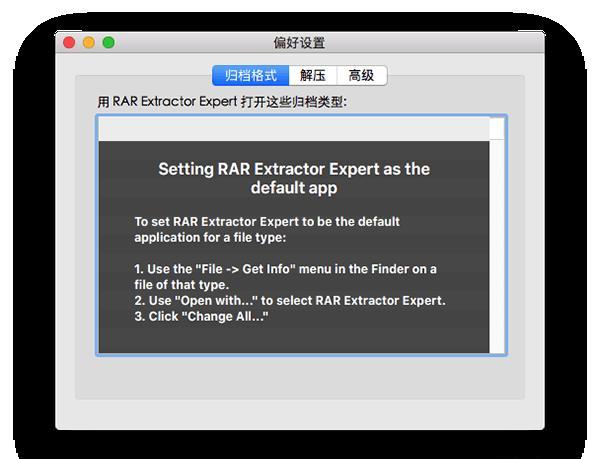600x459 pixels.
Task: Click the label "用 RAR Extractor Expert 打开这些归档类型:"
Action: 222,102
